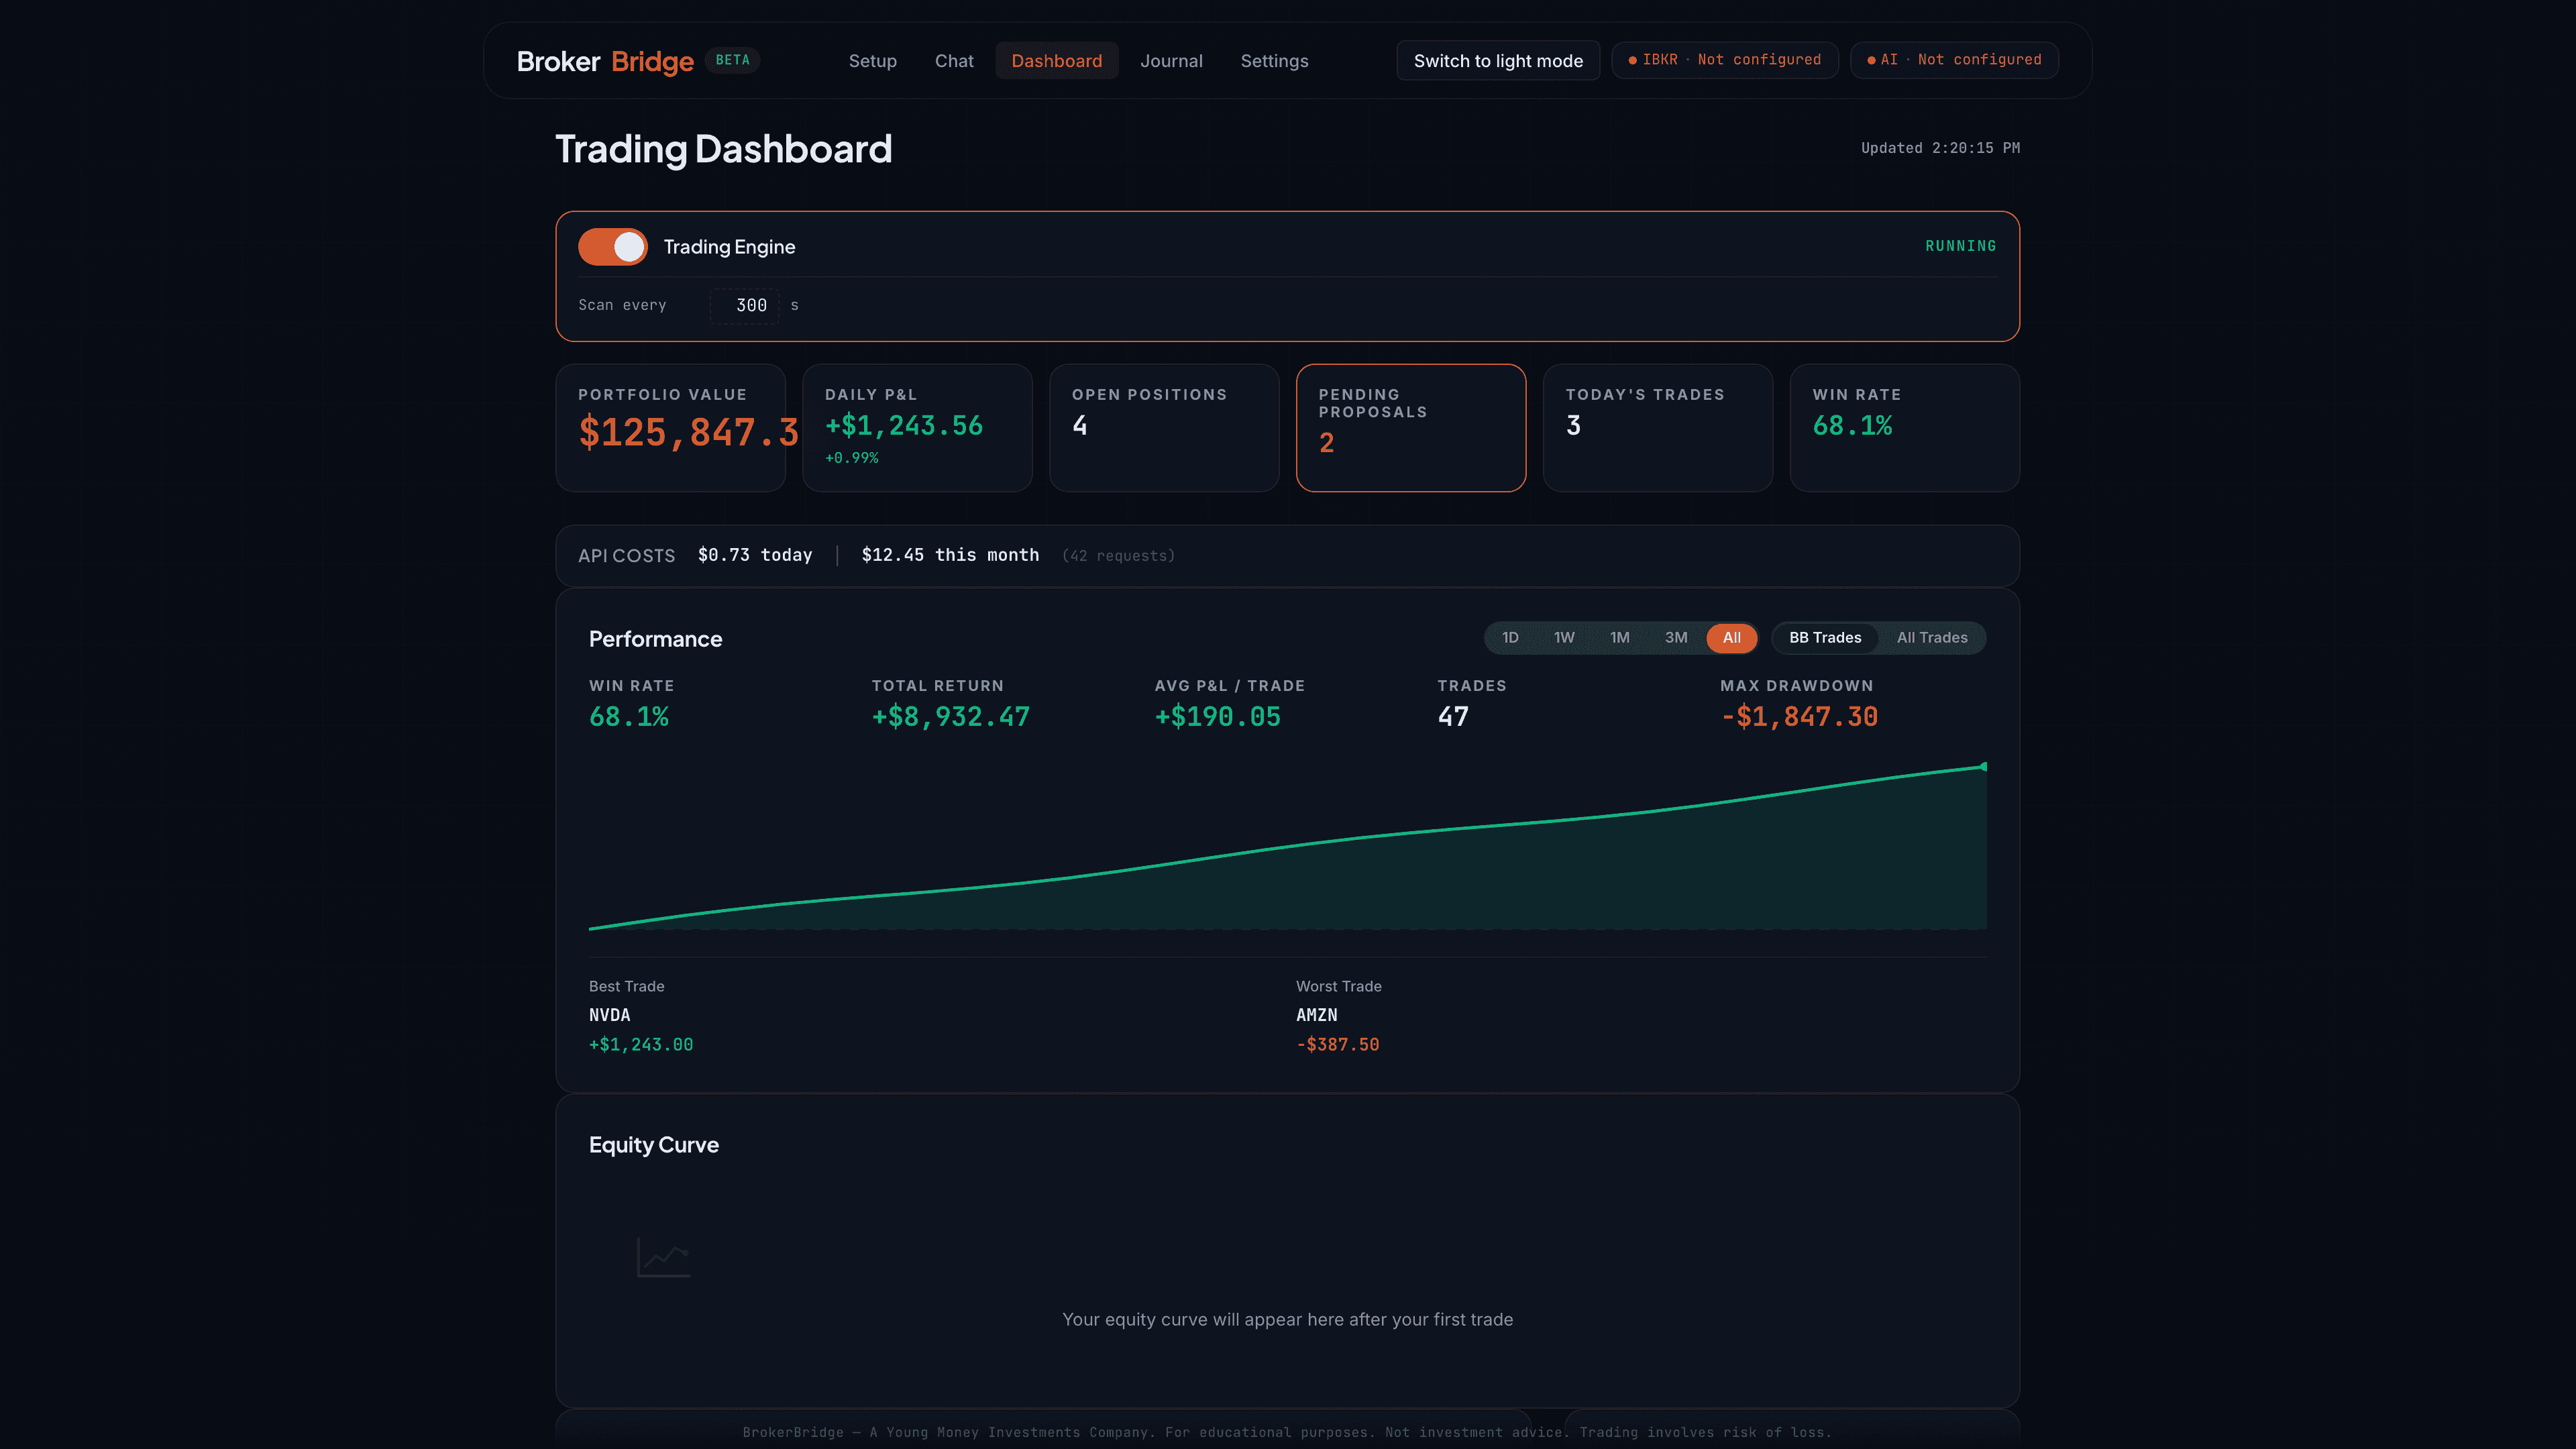Image resolution: width=2576 pixels, height=1449 pixels.
Task: Click the -$1,847.30 max drawdown value
Action: coord(1799,717)
